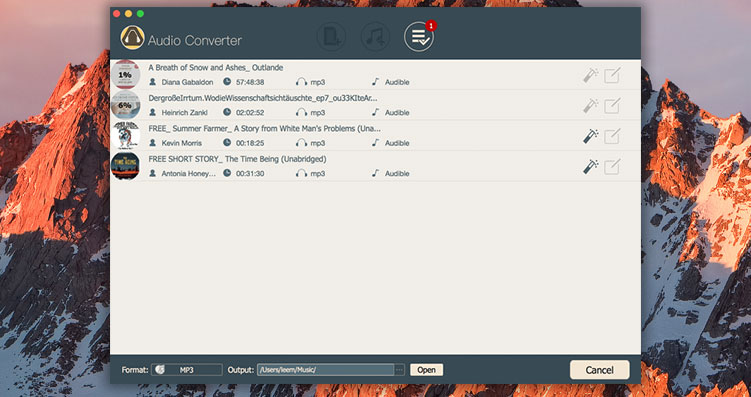Click the Open output folder button

tap(426, 370)
